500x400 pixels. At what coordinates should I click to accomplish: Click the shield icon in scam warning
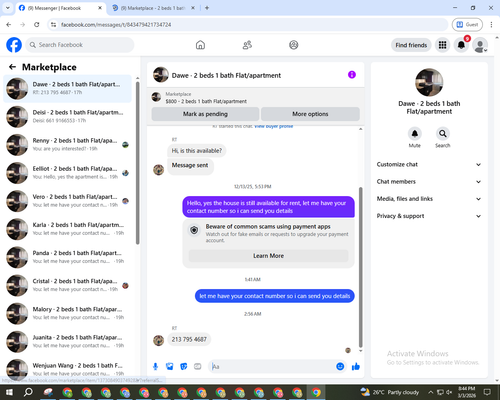tap(194, 230)
